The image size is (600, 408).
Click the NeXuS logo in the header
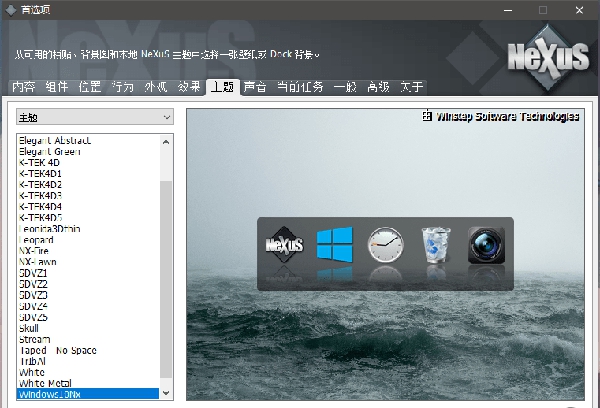(x=548, y=58)
